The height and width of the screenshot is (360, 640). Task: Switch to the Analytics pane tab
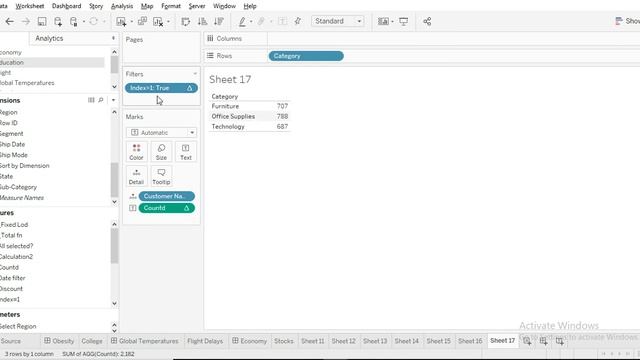(x=49, y=38)
